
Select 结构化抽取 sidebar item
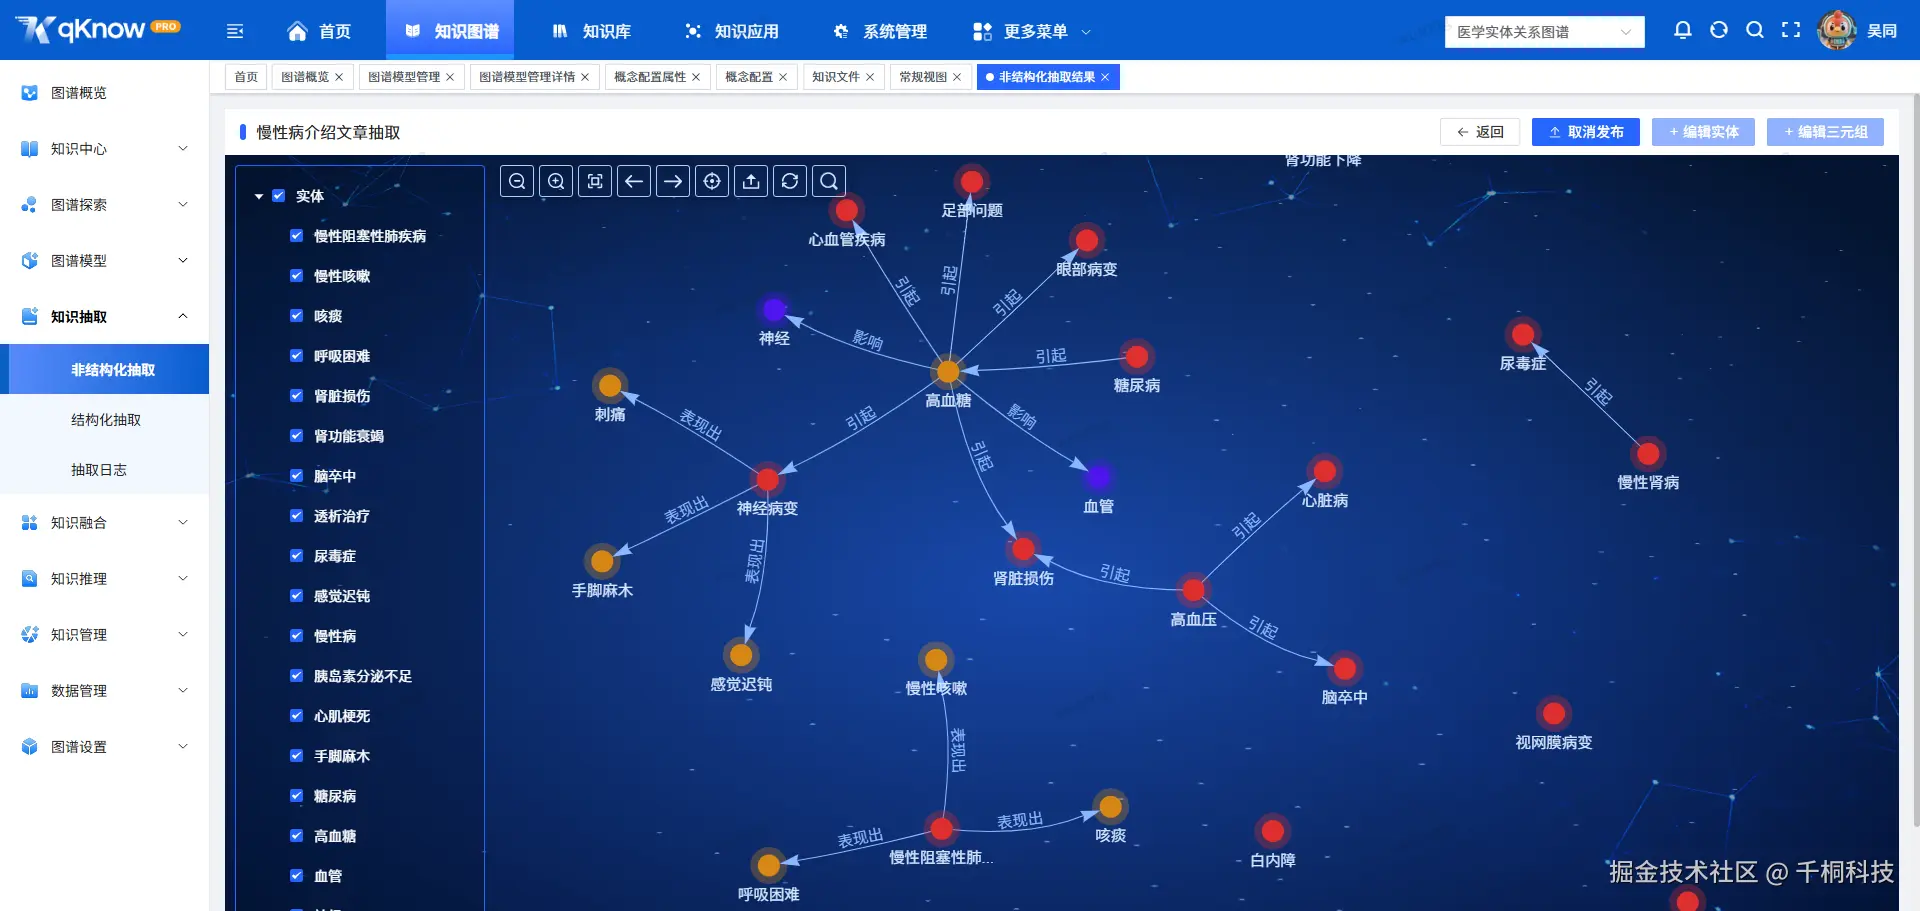[105, 420]
